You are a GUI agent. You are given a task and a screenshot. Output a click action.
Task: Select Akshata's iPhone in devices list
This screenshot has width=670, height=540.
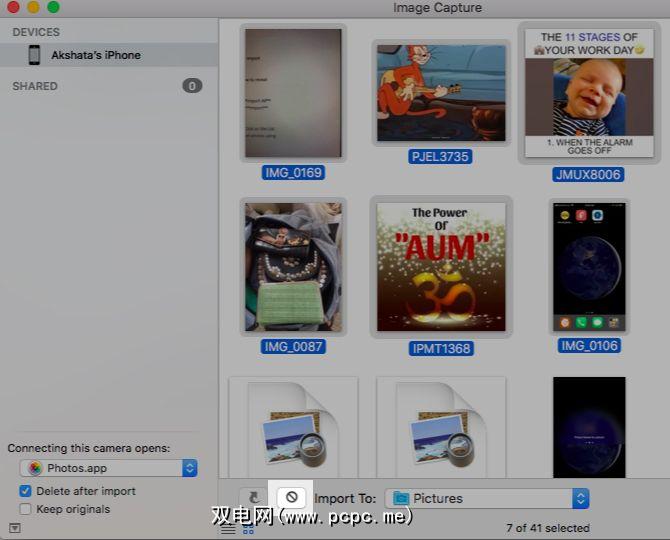tap(109, 55)
